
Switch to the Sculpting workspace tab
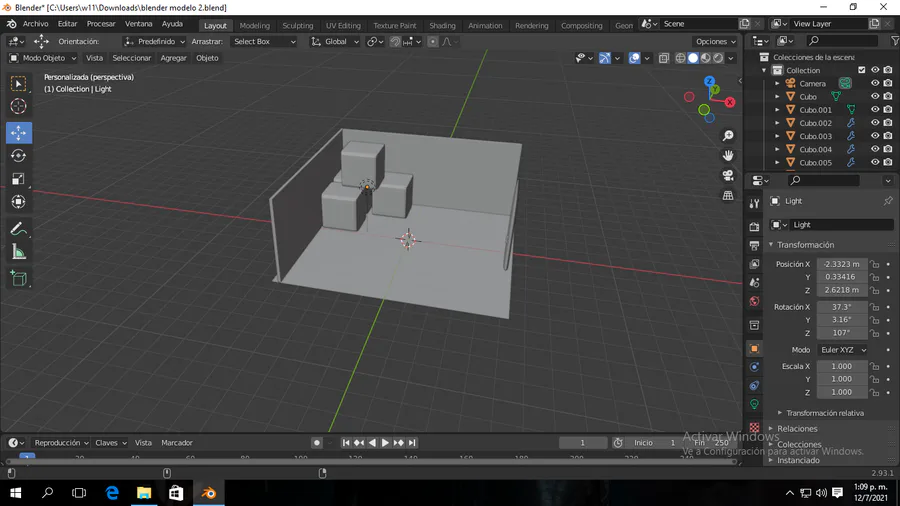click(x=297, y=25)
